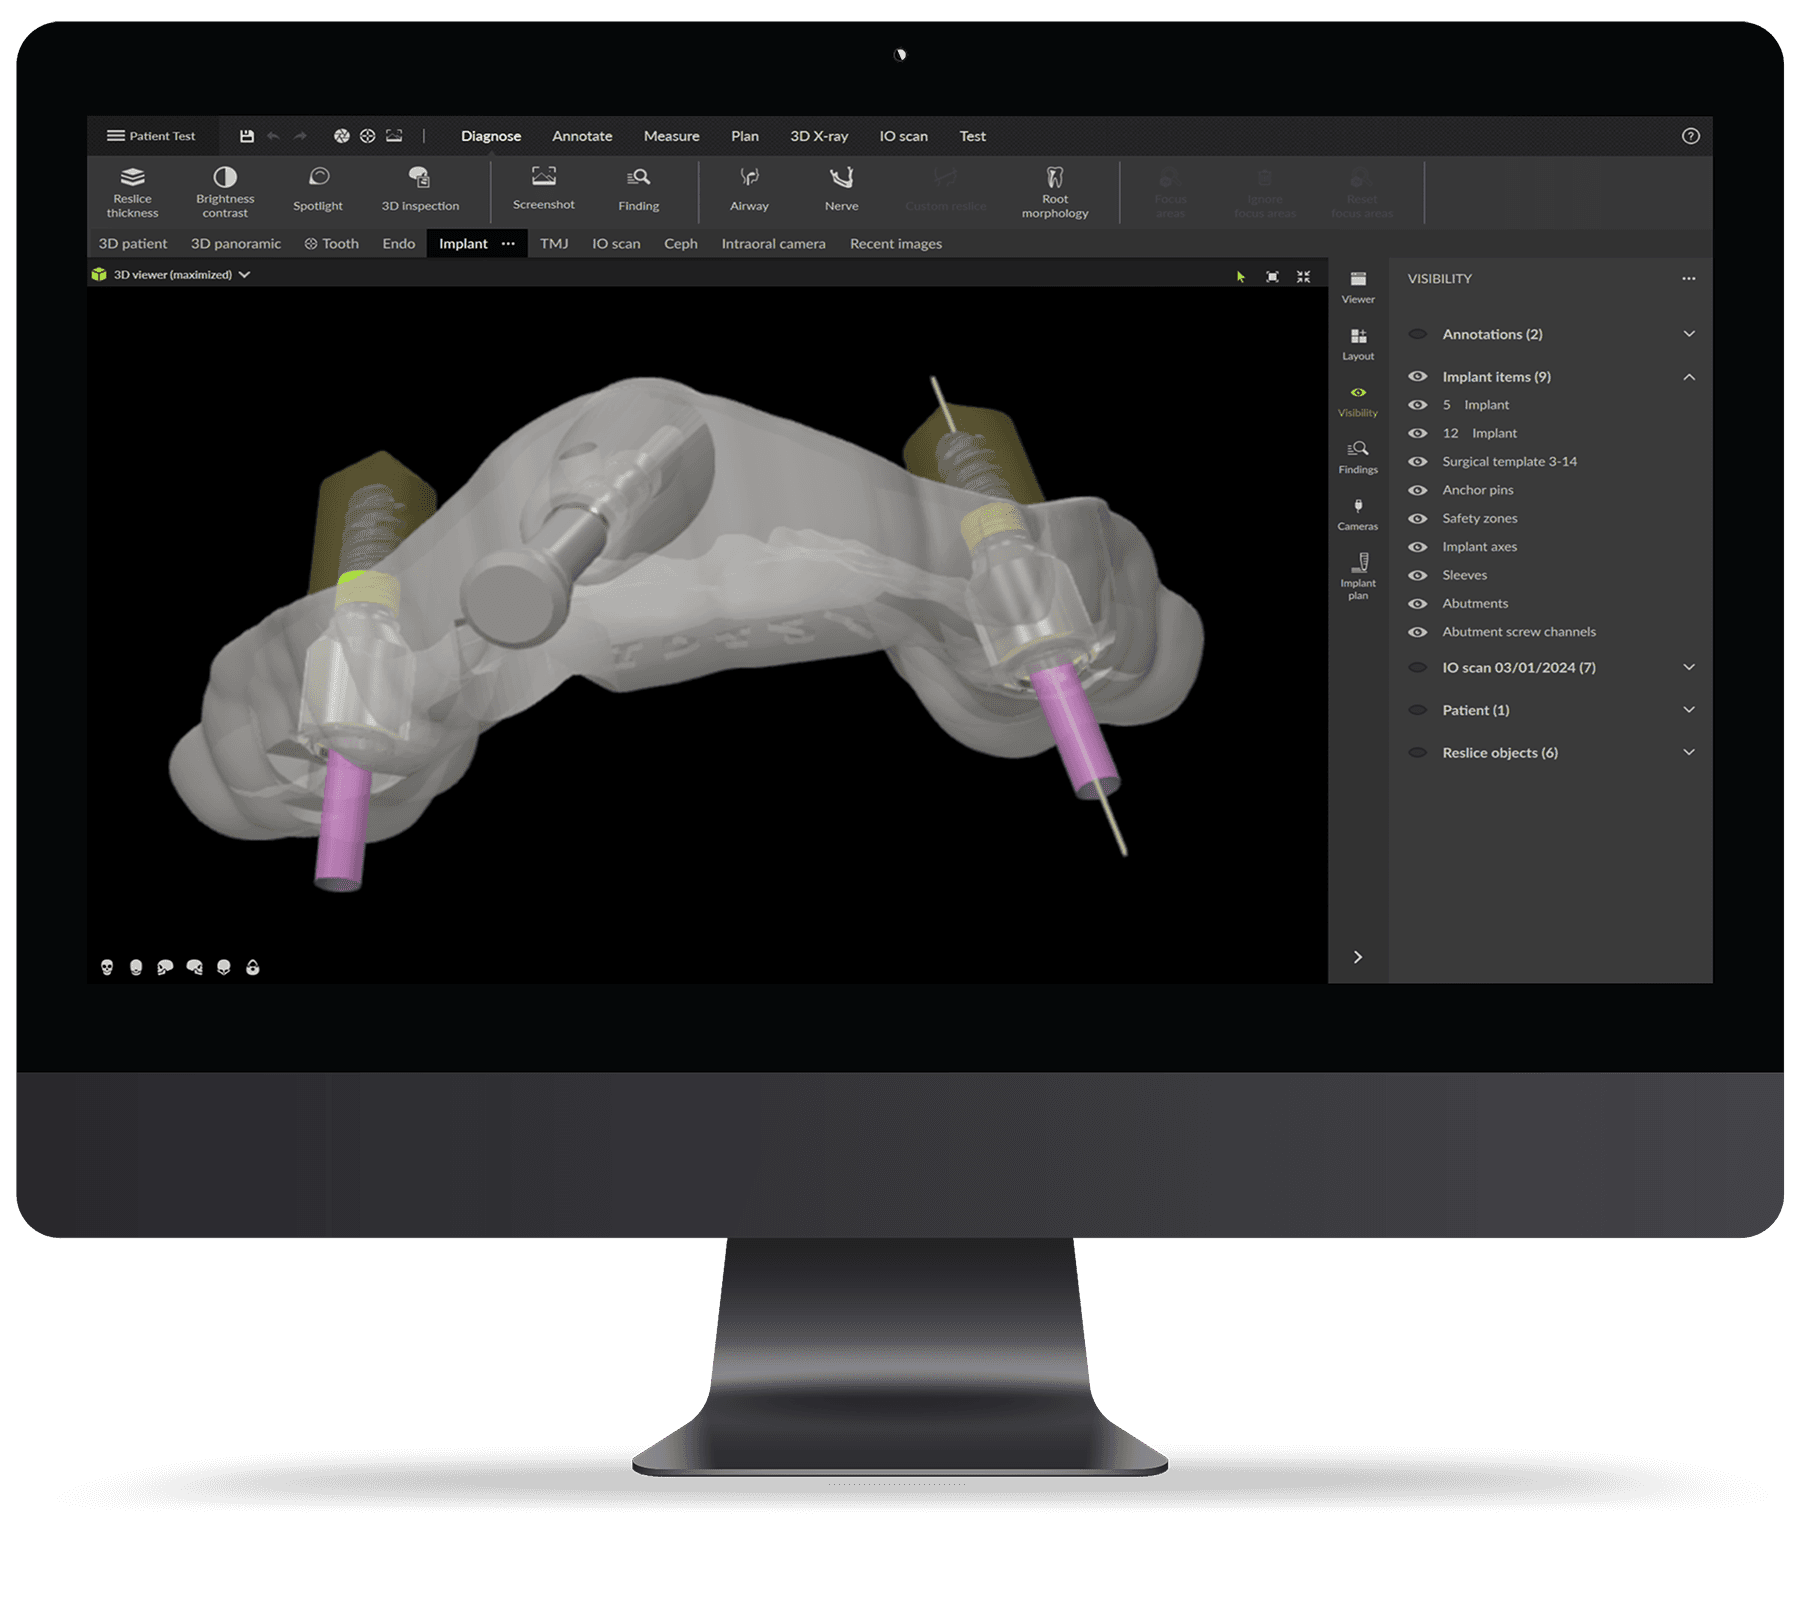Open the help question mark
1800x1600 pixels.
tap(1690, 136)
